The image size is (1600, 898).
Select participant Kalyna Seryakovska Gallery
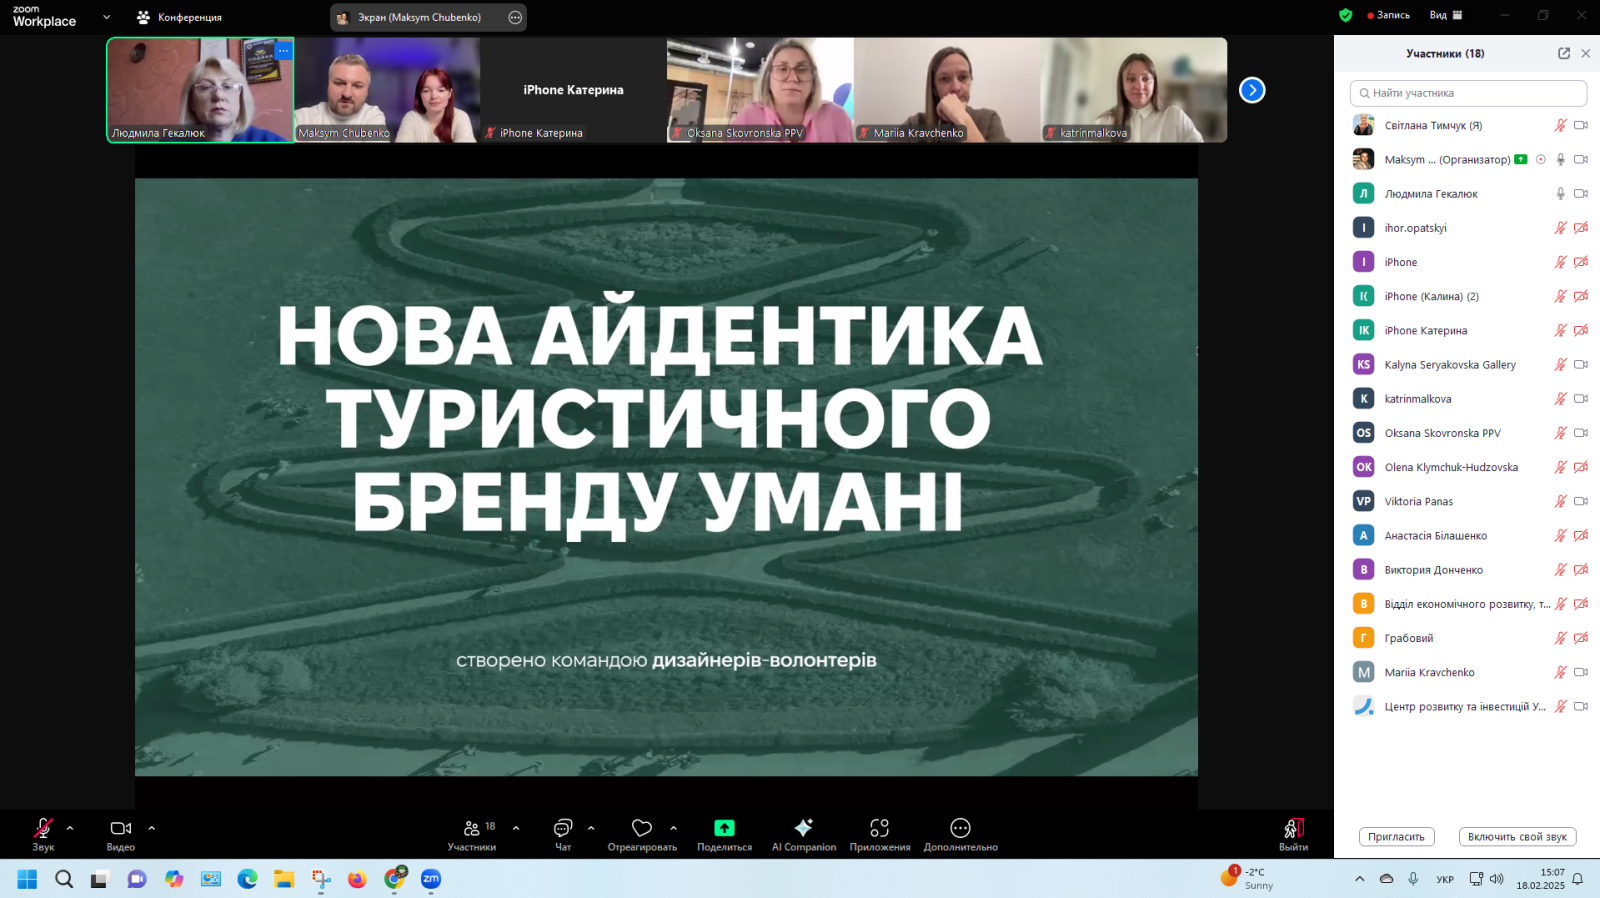pyautogui.click(x=1468, y=364)
